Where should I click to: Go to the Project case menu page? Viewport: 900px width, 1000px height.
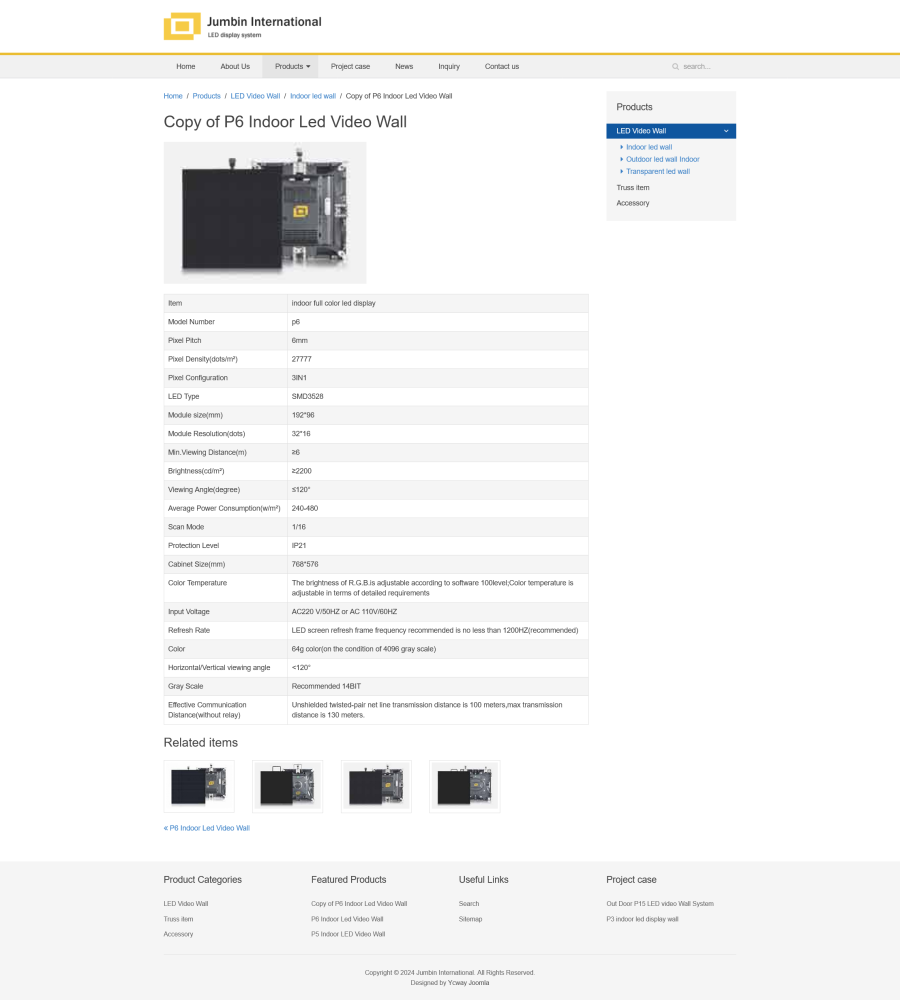350,67
